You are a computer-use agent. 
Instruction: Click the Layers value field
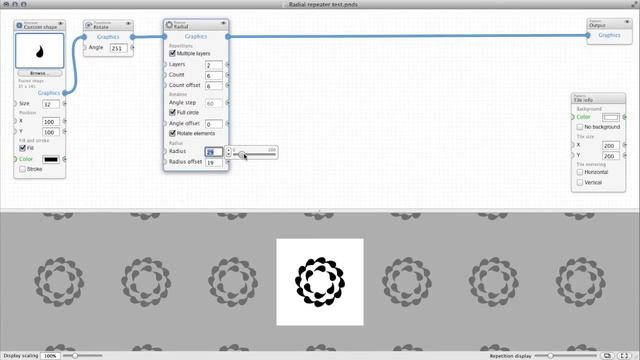[214, 65]
